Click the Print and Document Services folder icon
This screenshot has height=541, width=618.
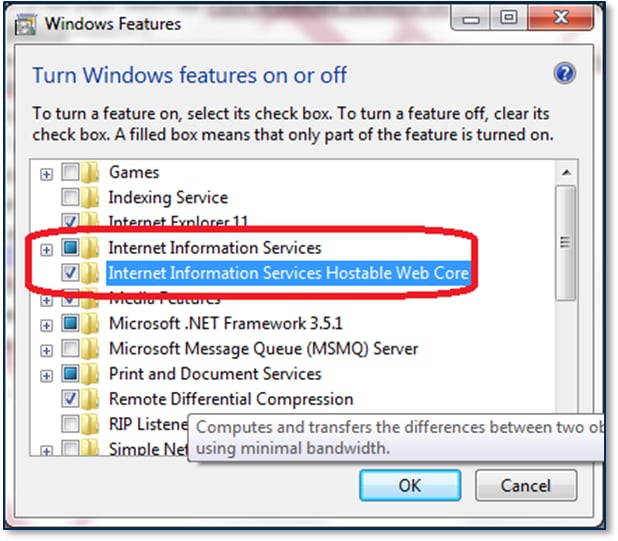(90, 374)
